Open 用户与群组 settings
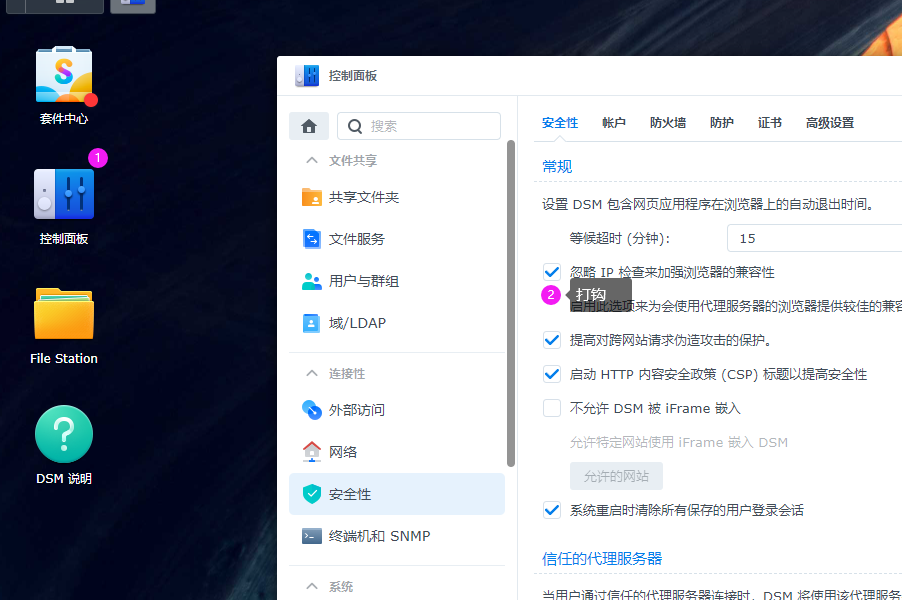The height and width of the screenshot is (600, 902). point(366,281)
